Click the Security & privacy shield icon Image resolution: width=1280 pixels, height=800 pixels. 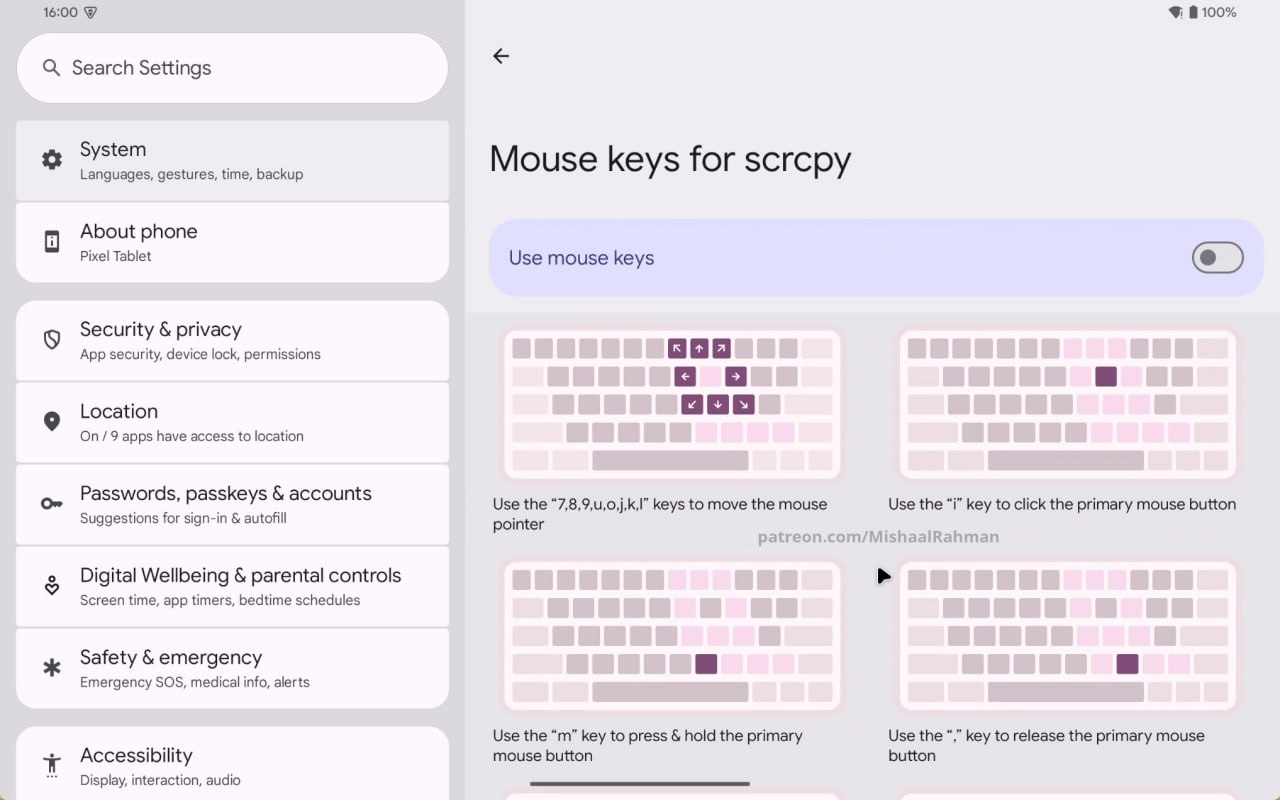52,340
